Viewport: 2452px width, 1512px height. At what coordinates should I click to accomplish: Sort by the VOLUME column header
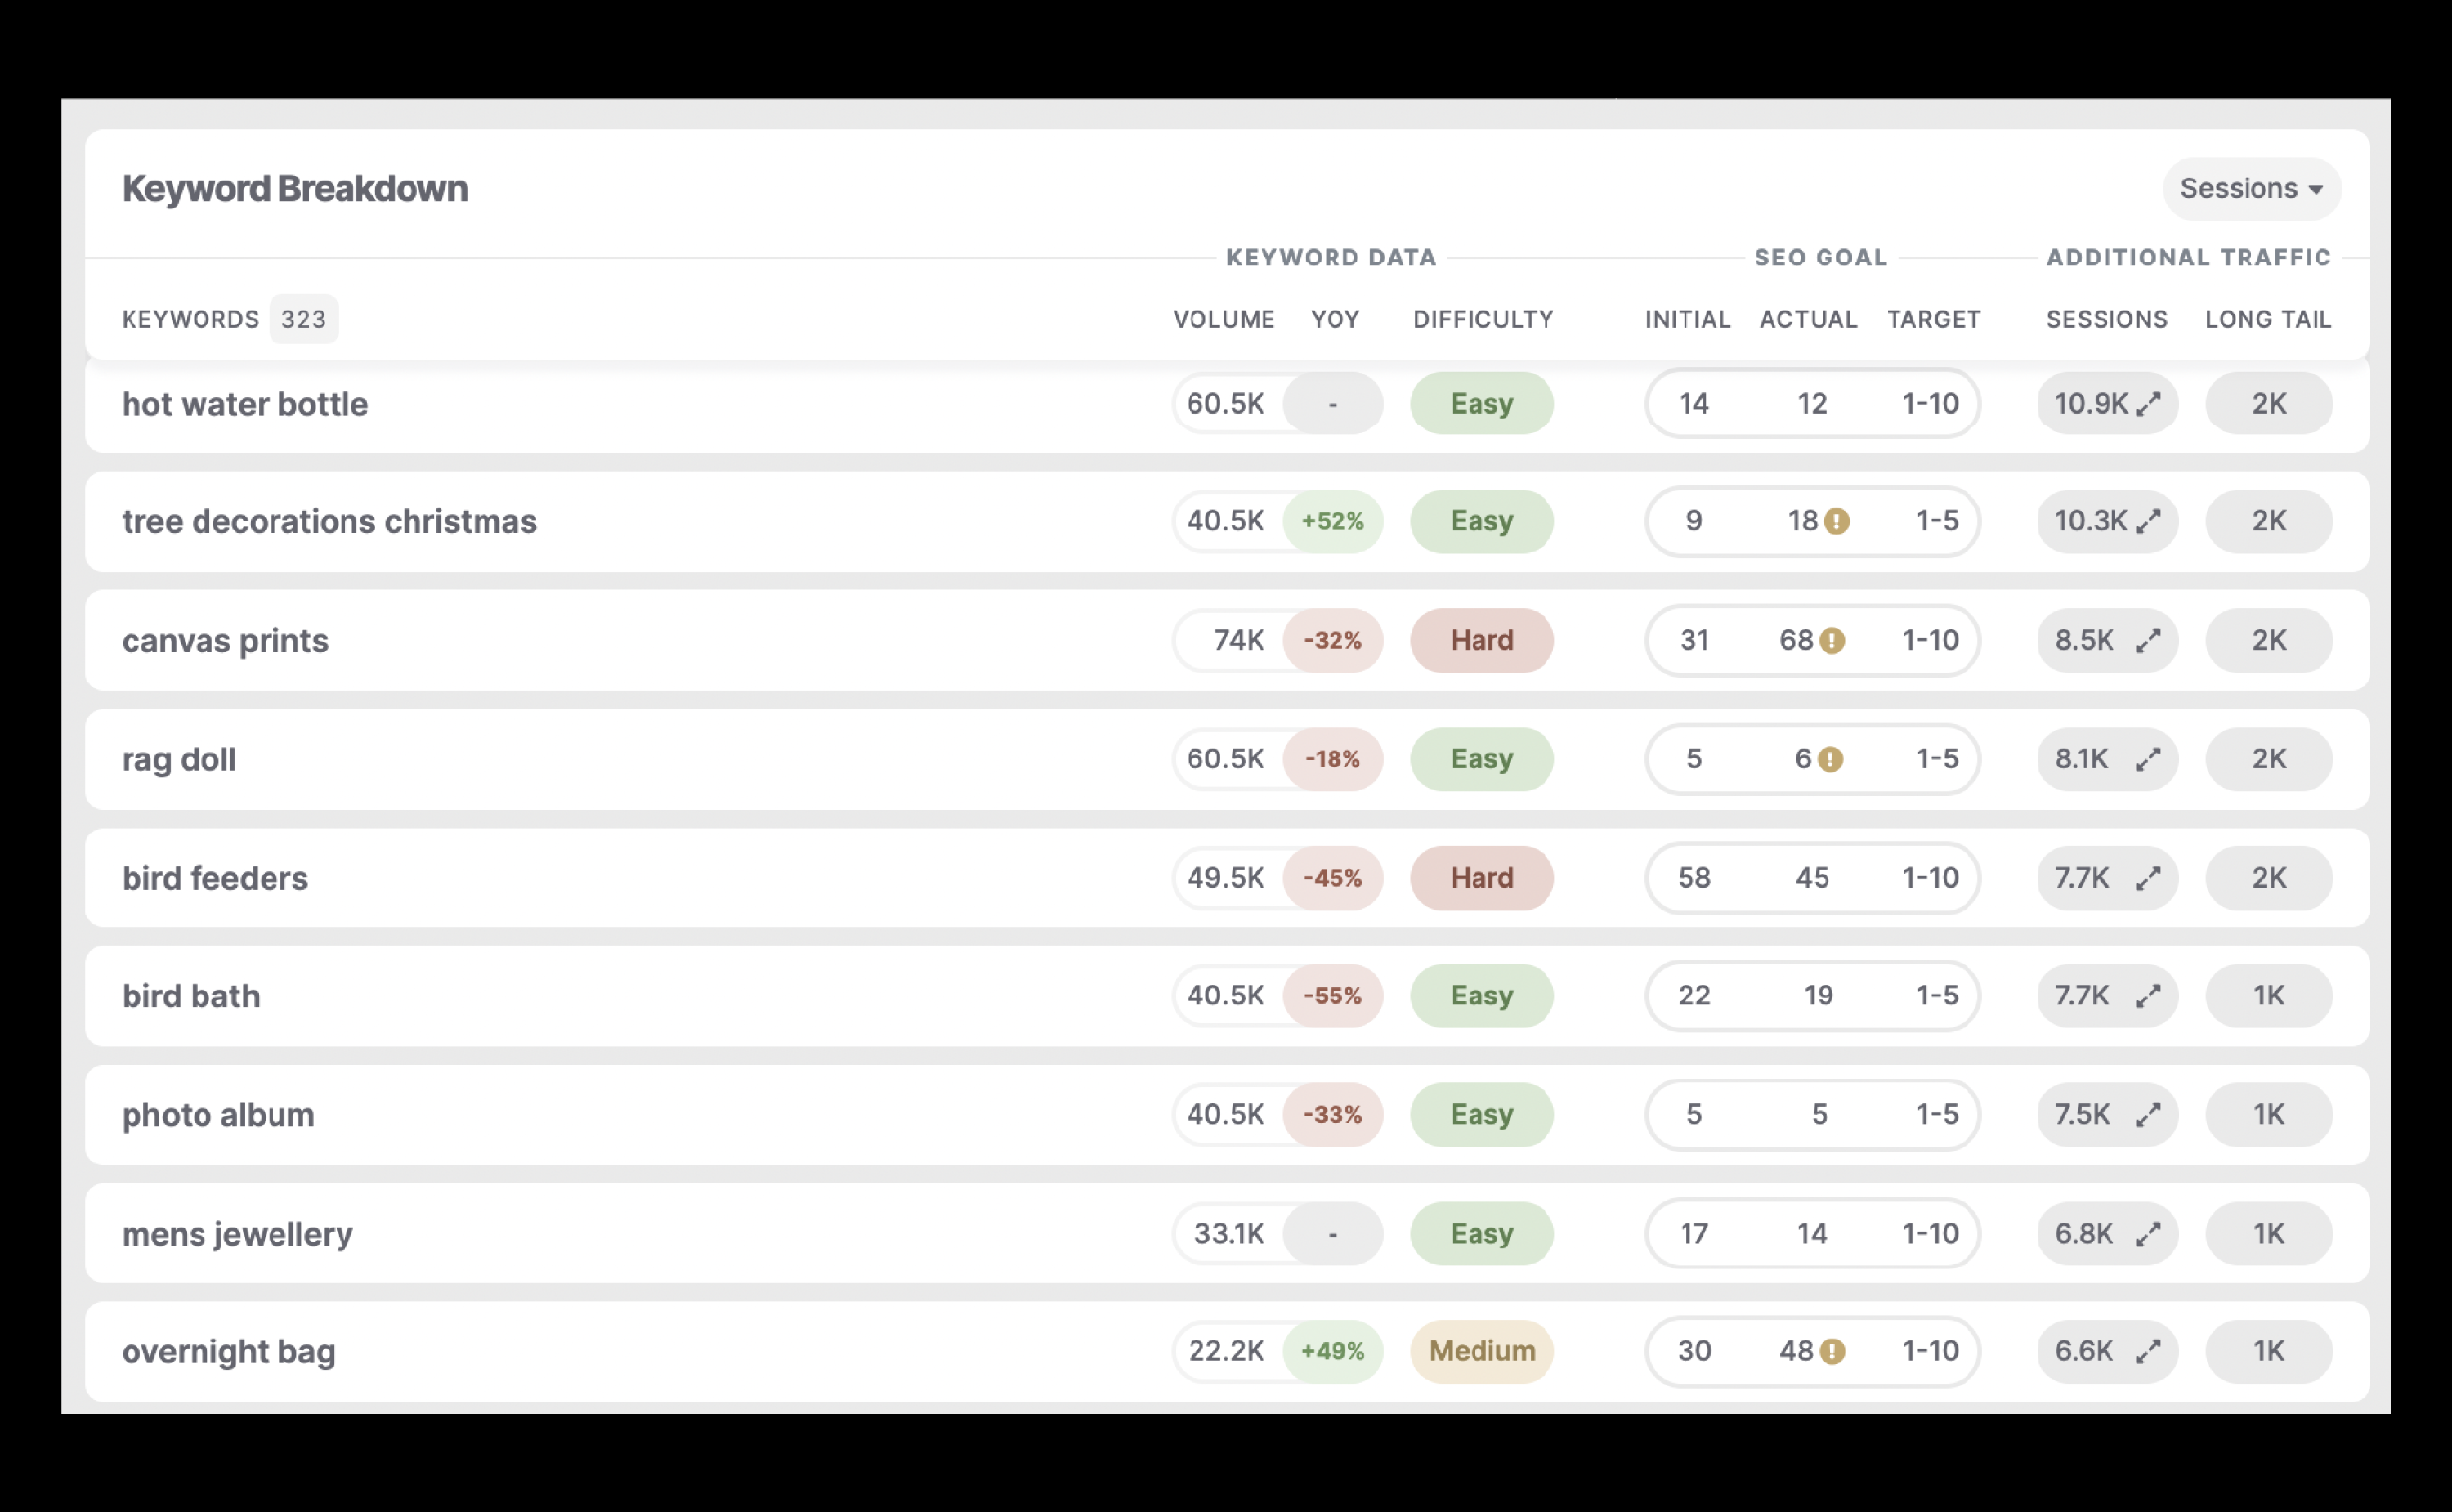[x=1224, y=319]
